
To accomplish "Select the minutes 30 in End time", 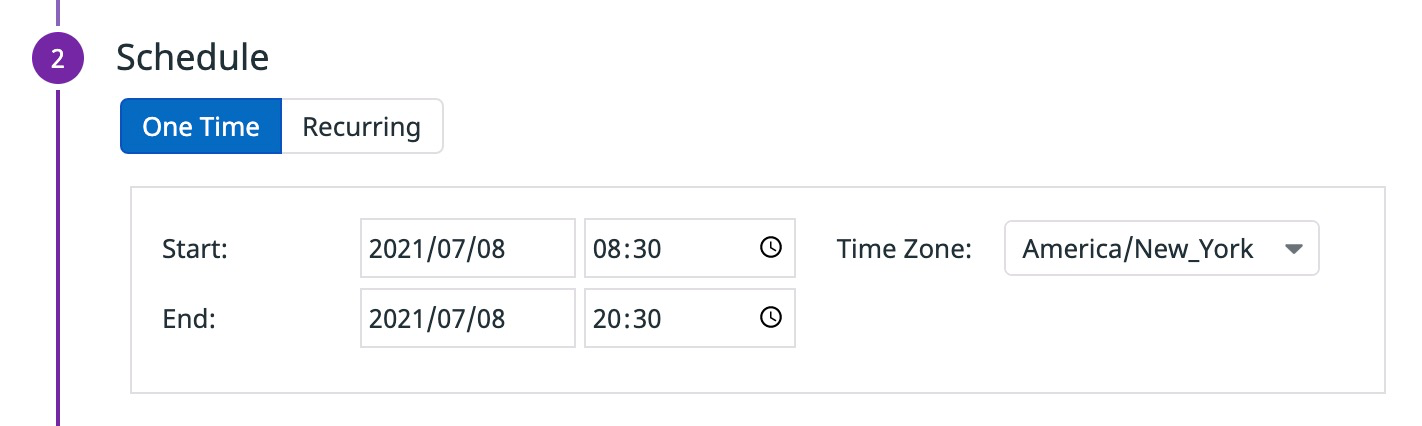I will (646, 319).
